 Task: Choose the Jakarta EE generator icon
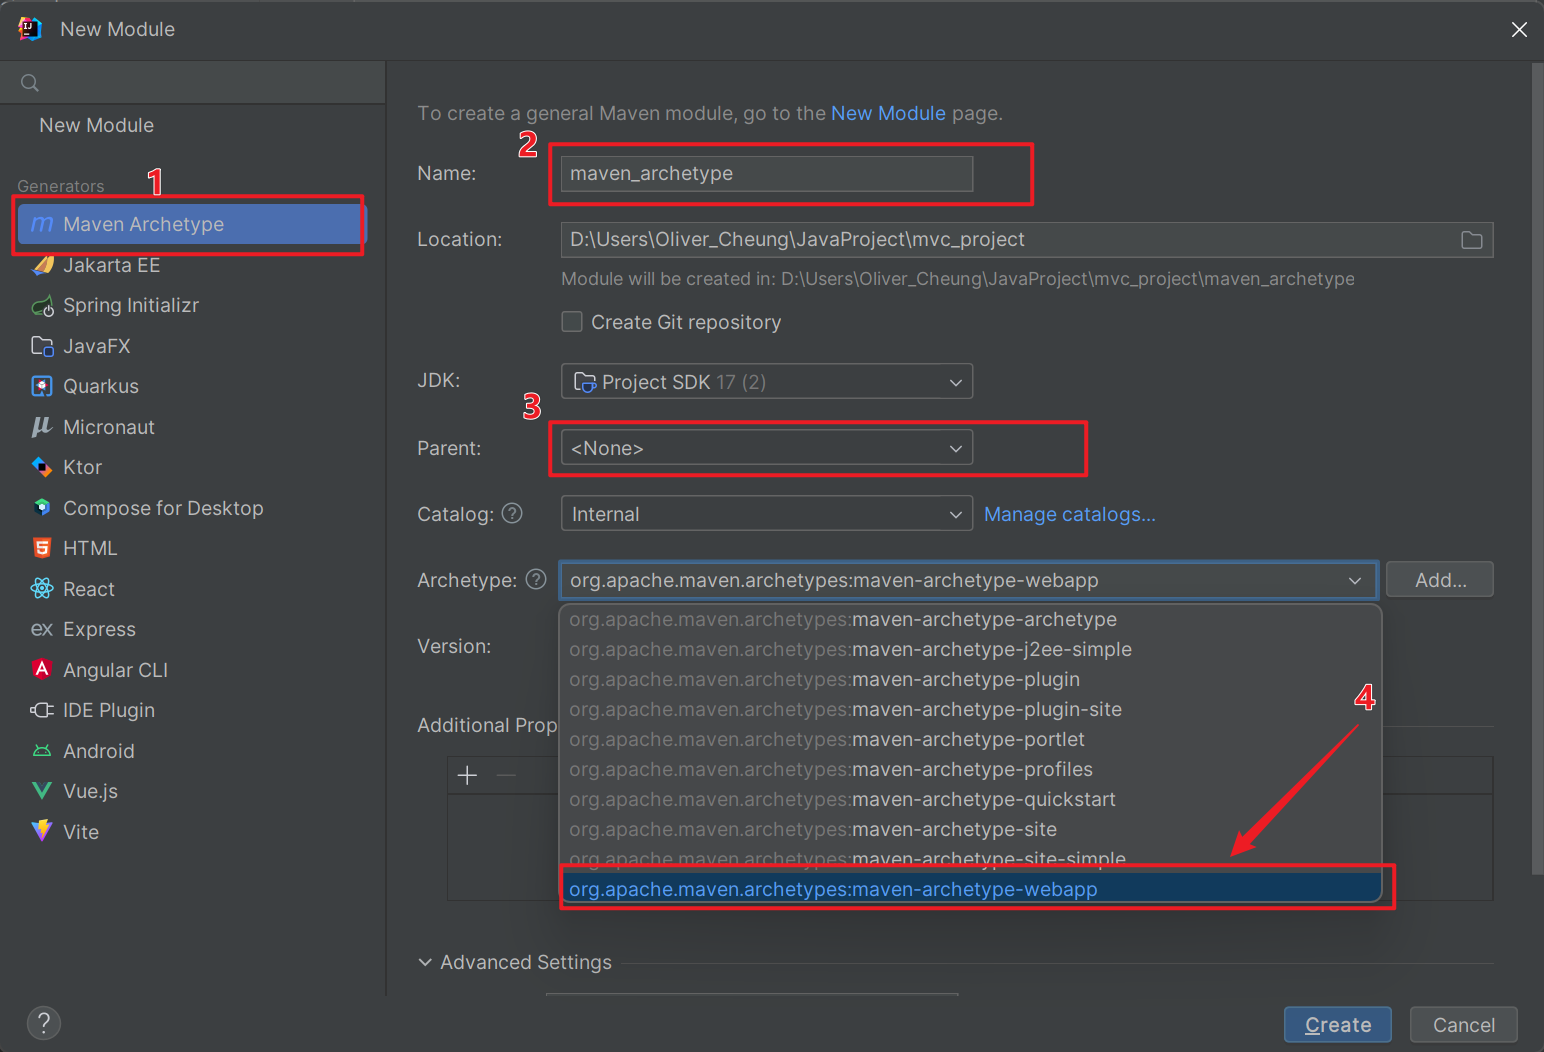click(x=42, y=265)
